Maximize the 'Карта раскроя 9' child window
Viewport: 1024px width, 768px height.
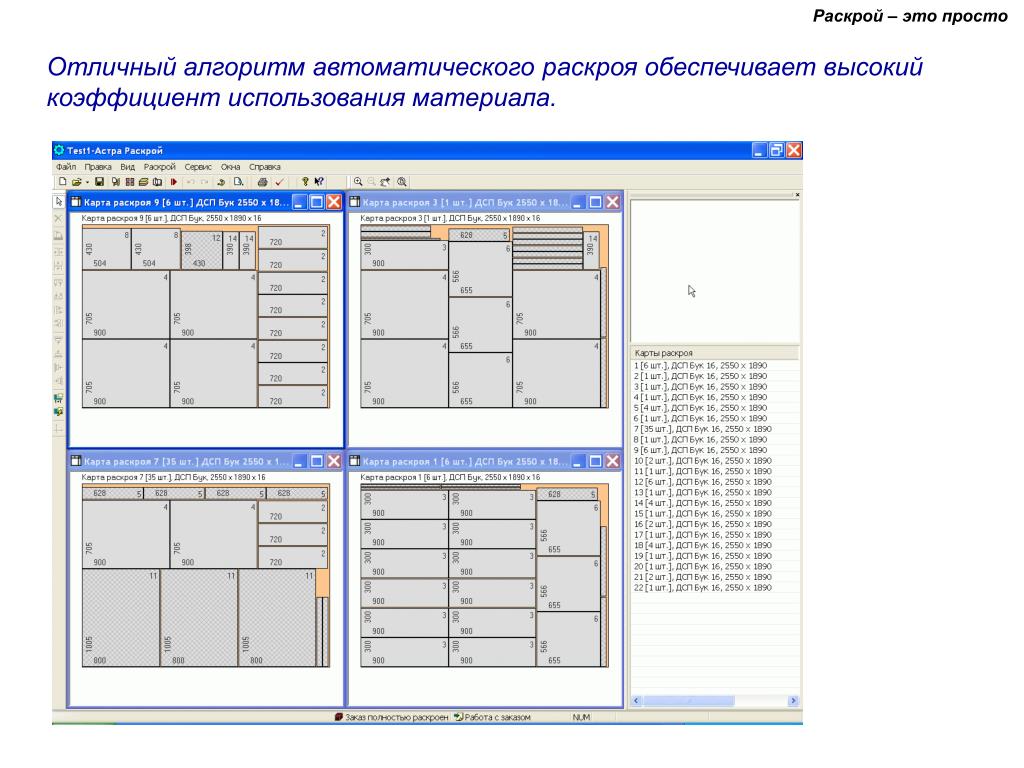coord(317,202)
